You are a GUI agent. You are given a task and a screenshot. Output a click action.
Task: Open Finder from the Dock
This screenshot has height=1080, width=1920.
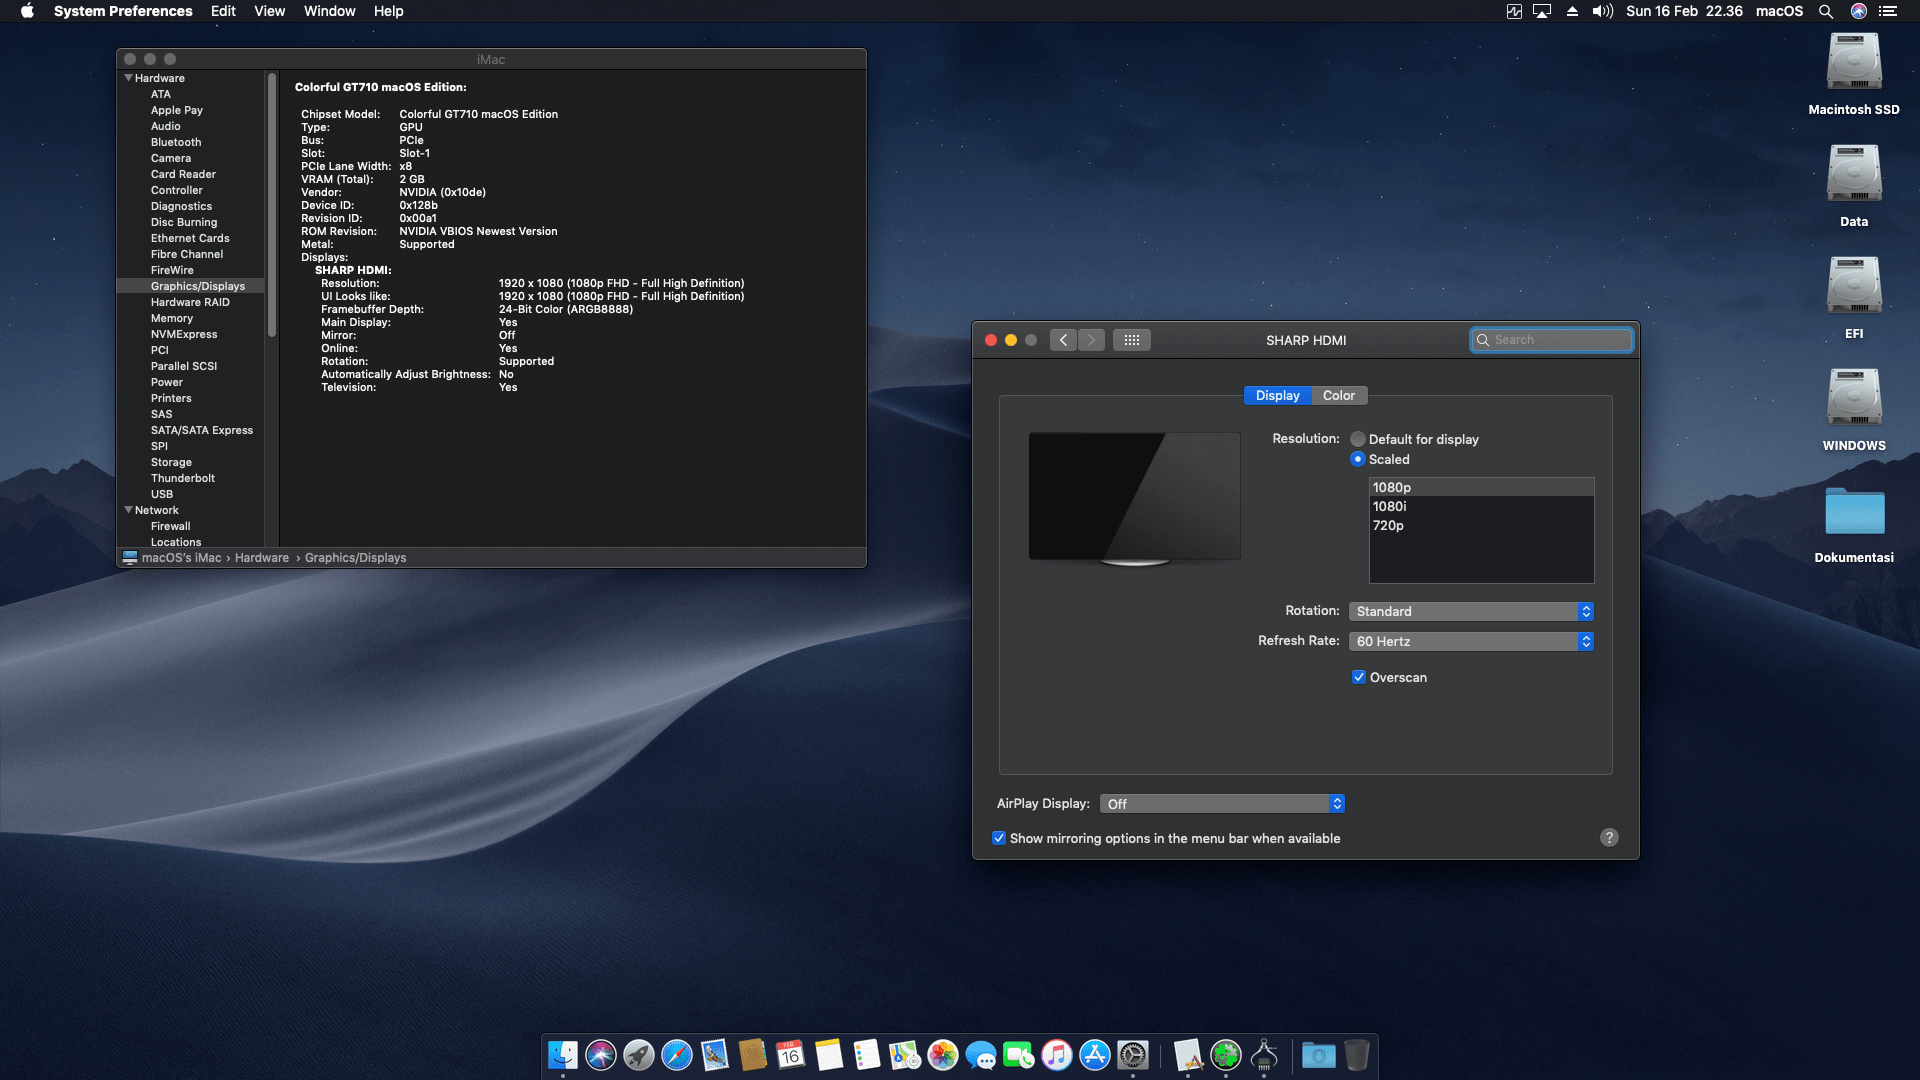pyautogui.click(x=563, y=1055)
